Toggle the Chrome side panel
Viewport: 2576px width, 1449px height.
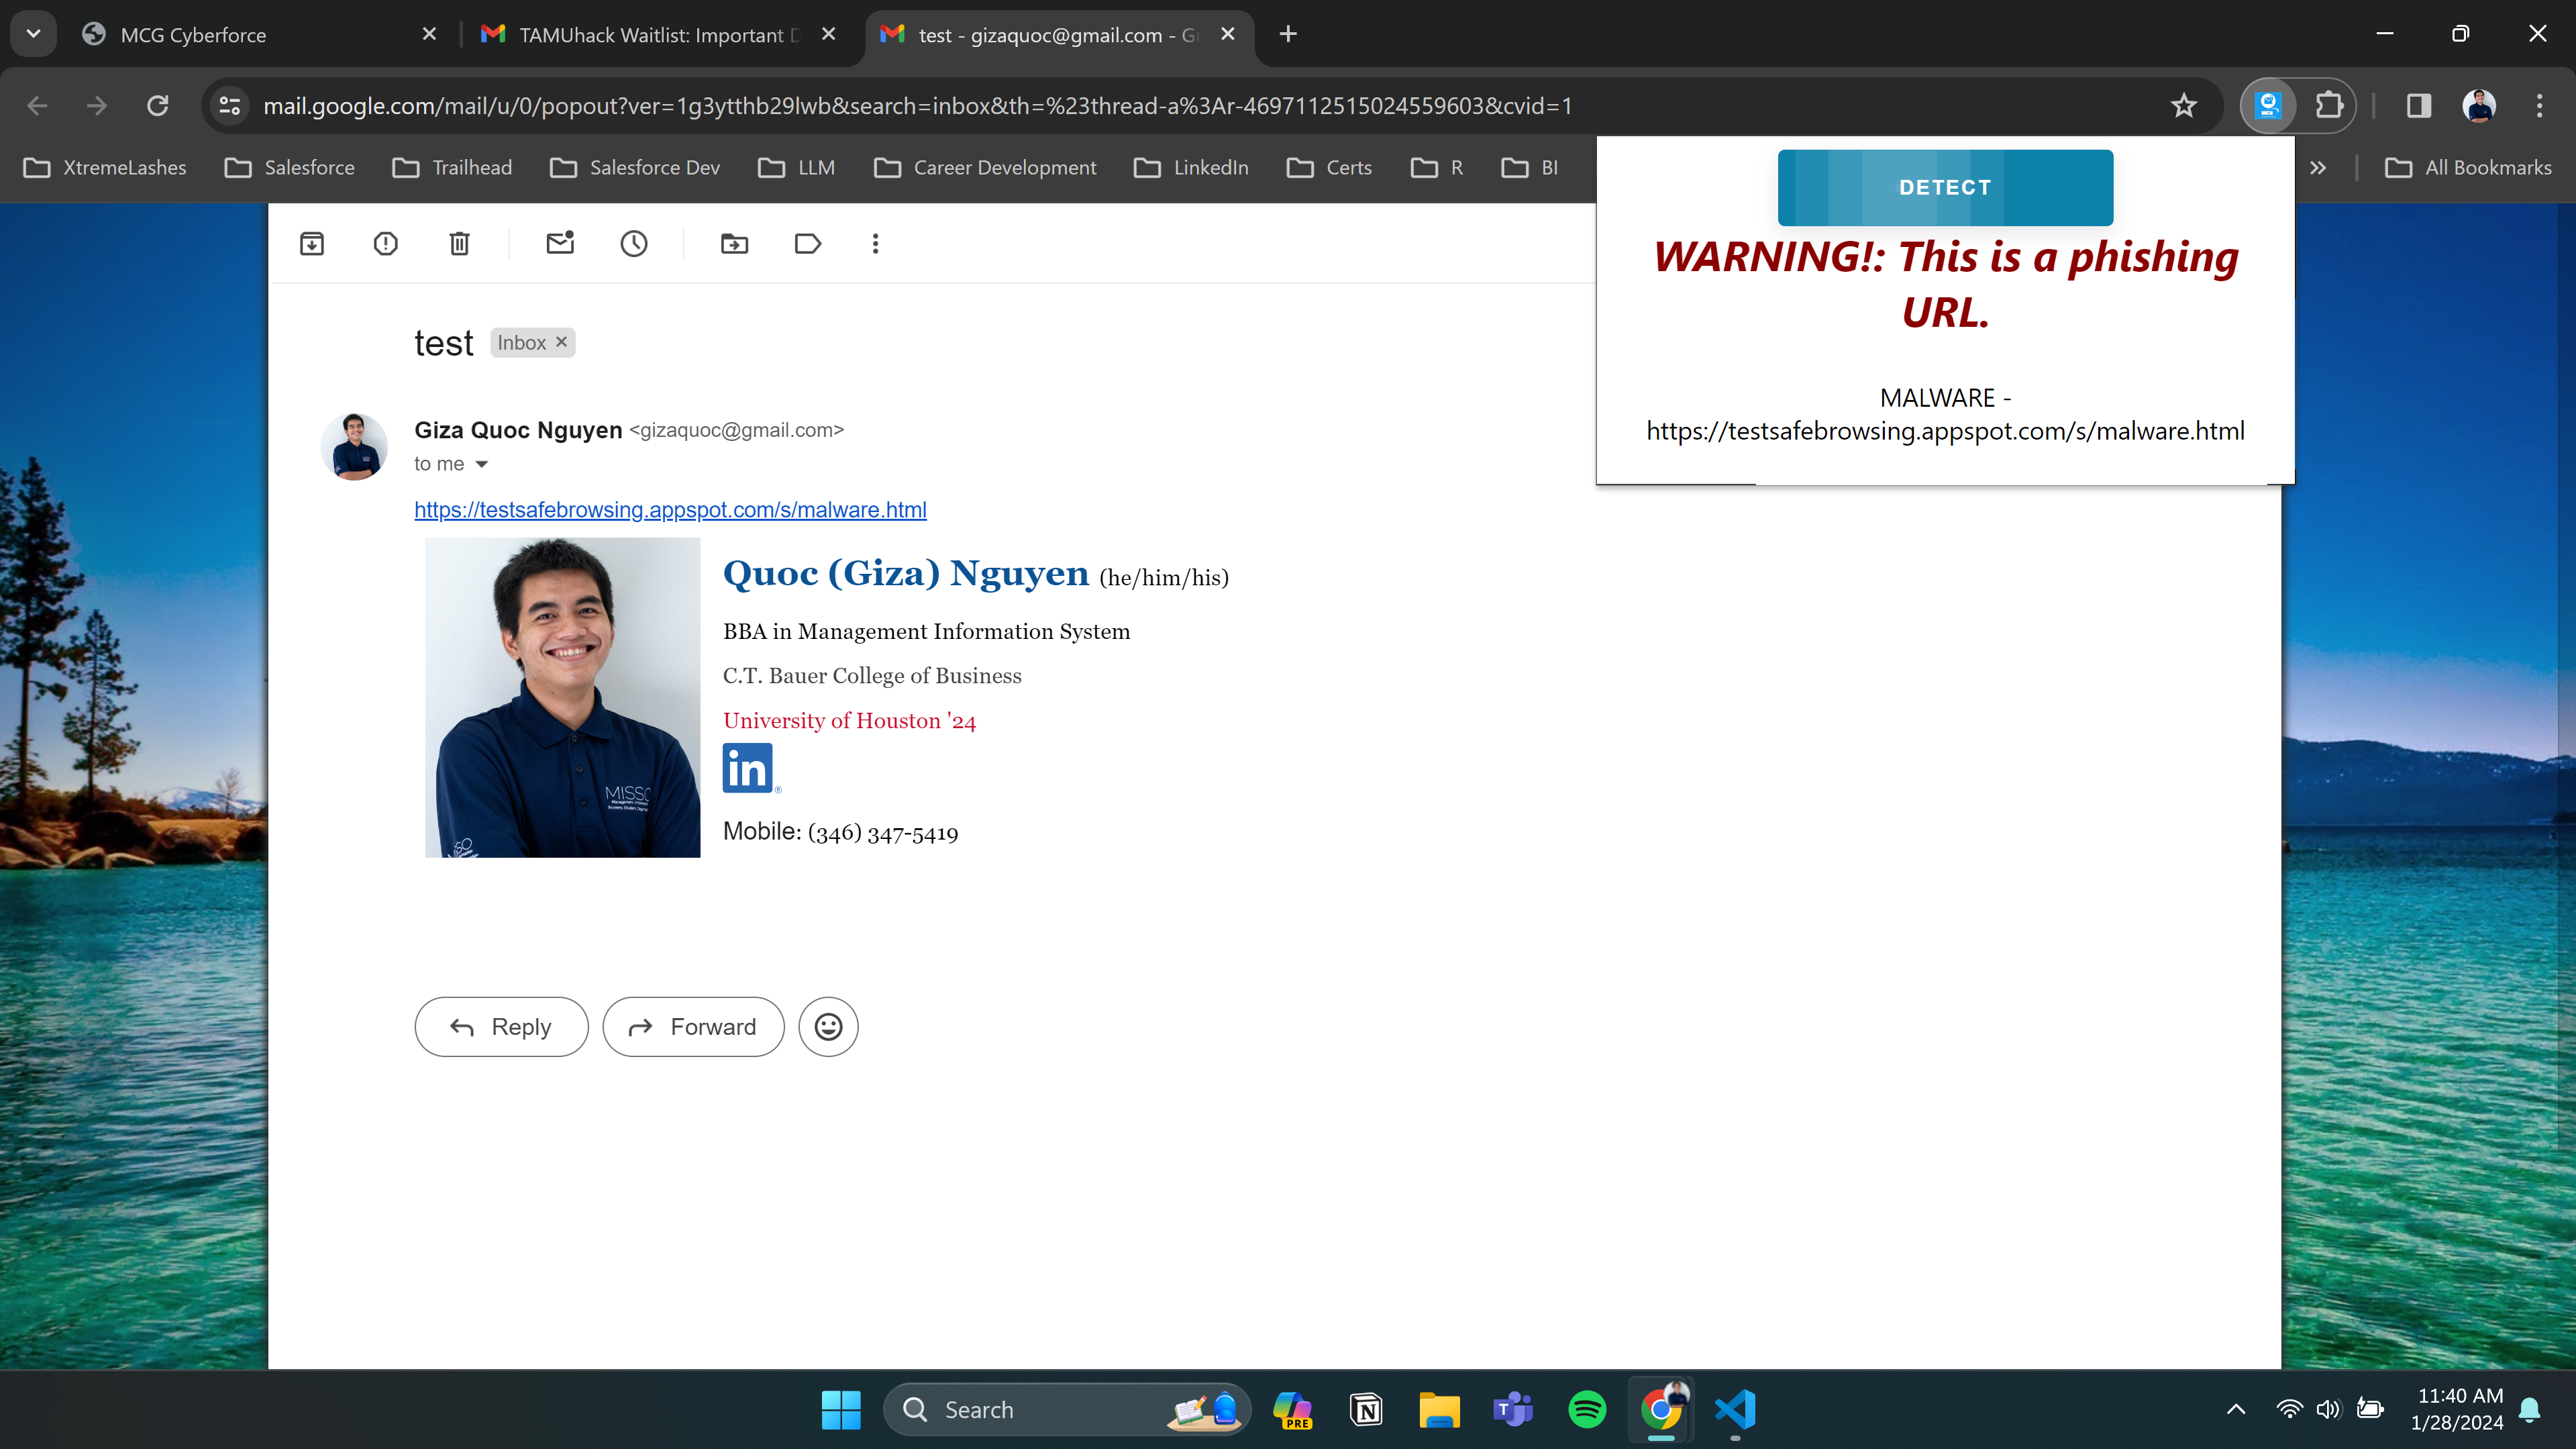point(2418,106)
